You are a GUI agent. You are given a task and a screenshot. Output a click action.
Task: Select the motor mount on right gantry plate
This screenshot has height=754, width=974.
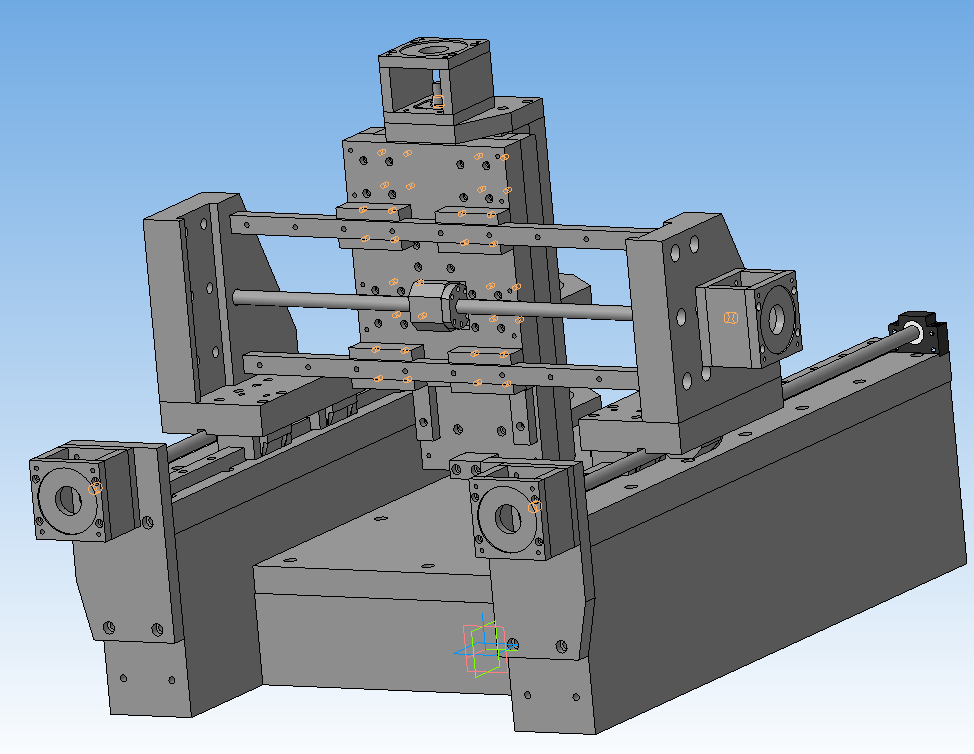[749, 319]
